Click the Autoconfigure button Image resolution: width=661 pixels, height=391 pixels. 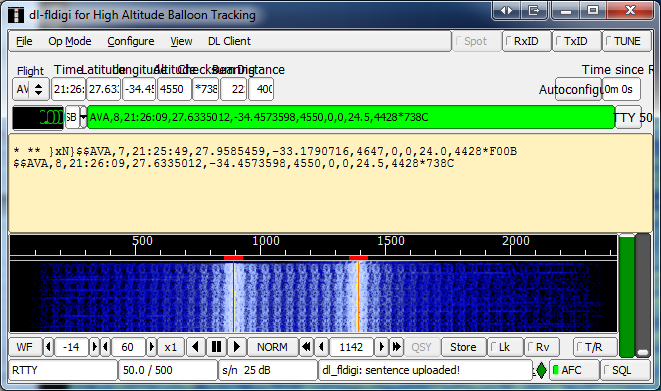point(578,89)
